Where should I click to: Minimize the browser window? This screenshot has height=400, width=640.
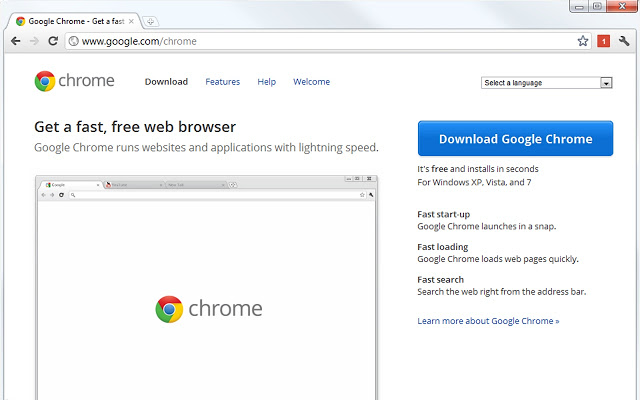tap(579, 6)
